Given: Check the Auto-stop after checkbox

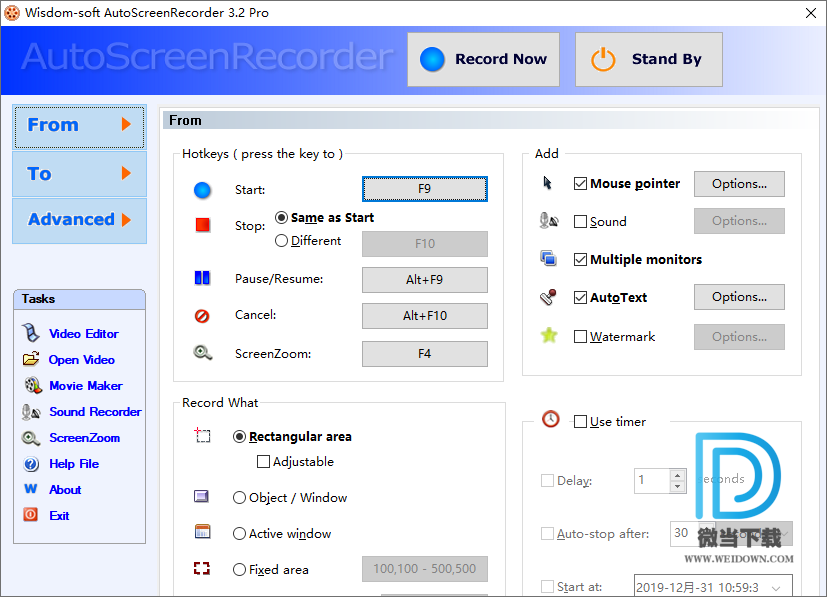Looking at the screenshot, I should 547,534.
